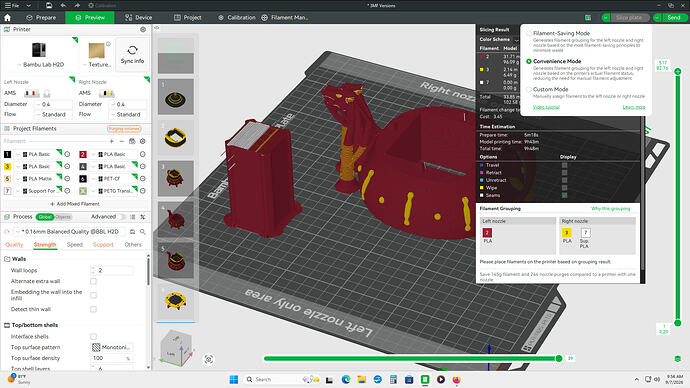Image resolution: width=690 pixels, height=388 pixels.
Task: Open the Printer settings gear icon
Action: (x=143, y=29)
